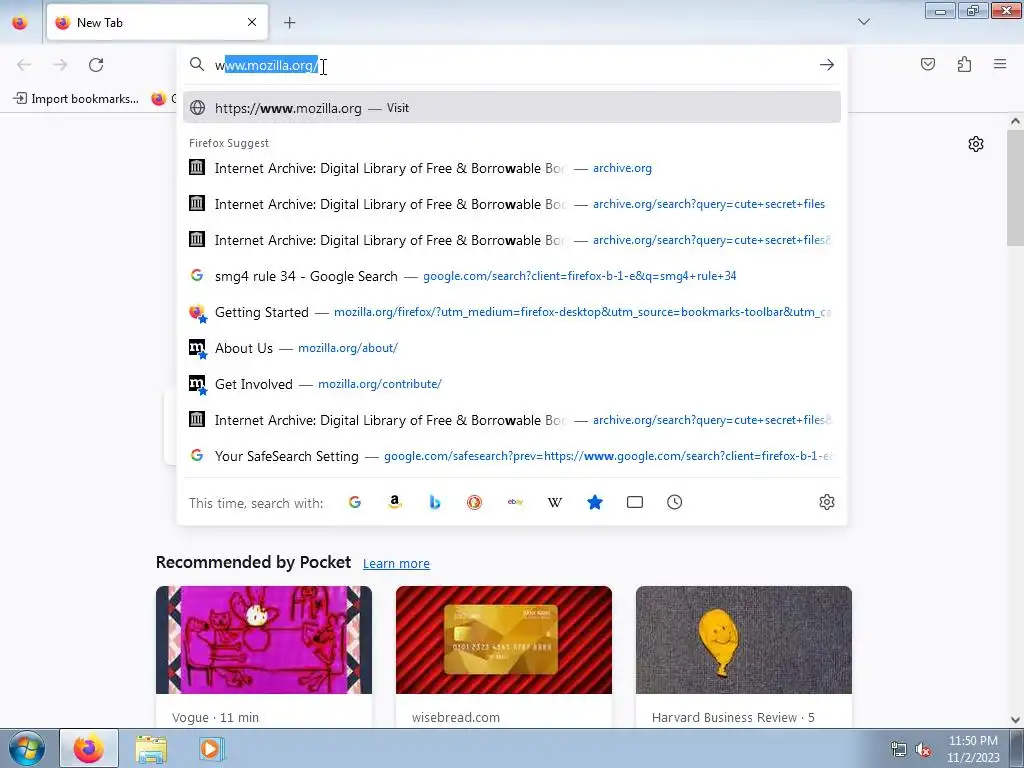This screenshot has height=768, width=1024.
Task: Click the page scrollbar down arrow
Action: click(1015, 720)
